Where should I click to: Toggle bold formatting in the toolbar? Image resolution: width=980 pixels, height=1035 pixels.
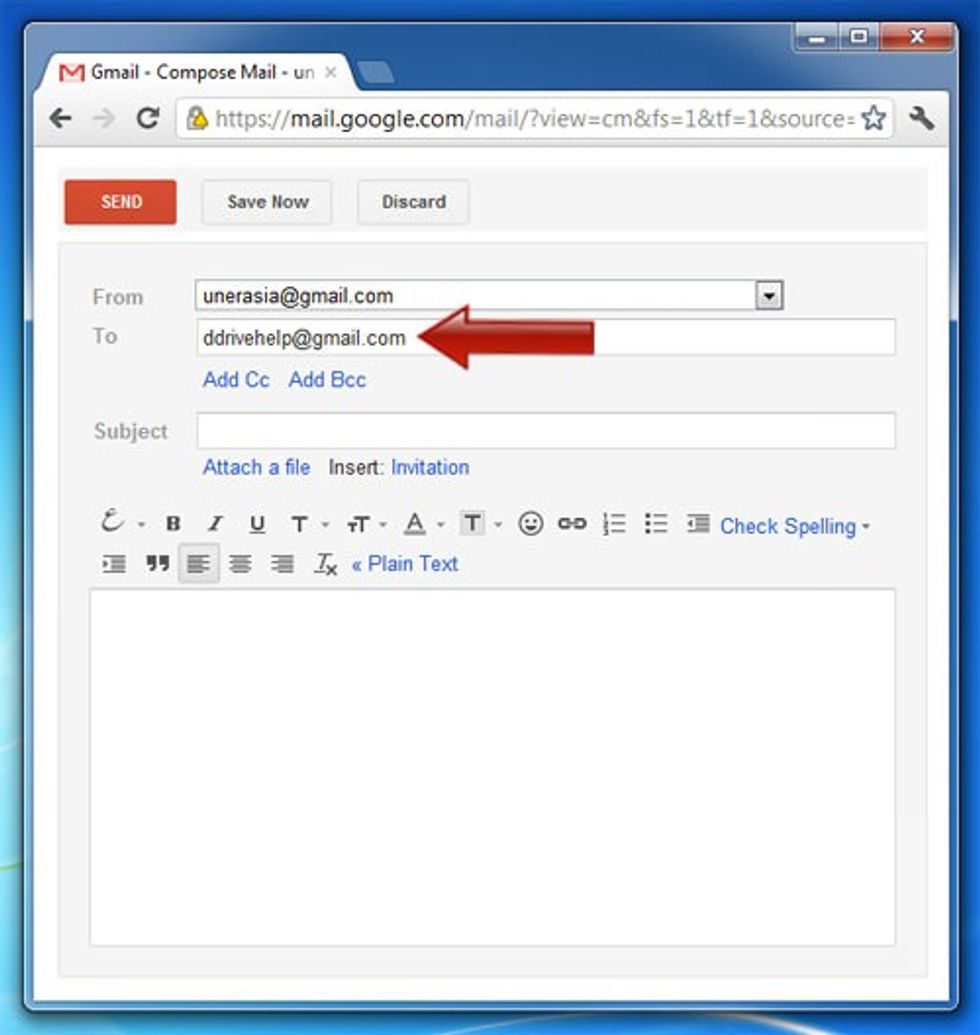(173, 524)
